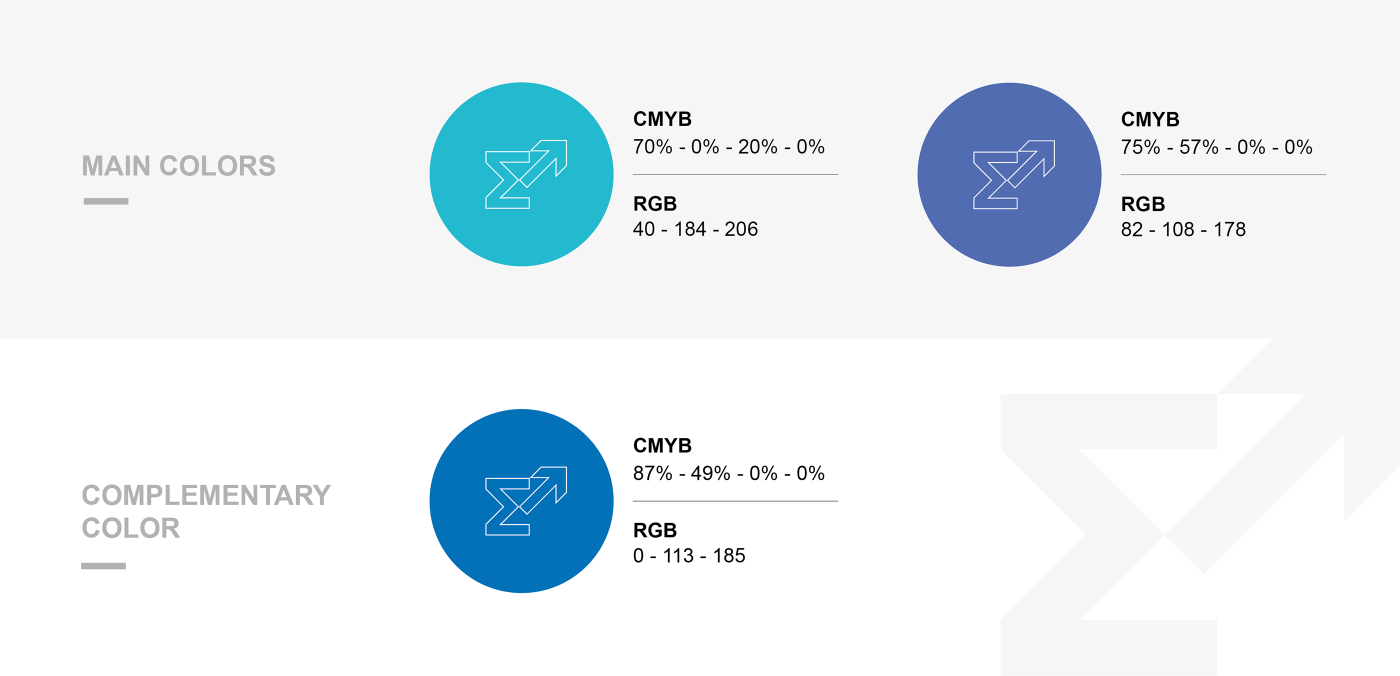The width and height of the screenshot is (1400, 676).
Task: Click the RGB label beside the dark blue circle
Action: pyautogui.click(x=655, y=530)
